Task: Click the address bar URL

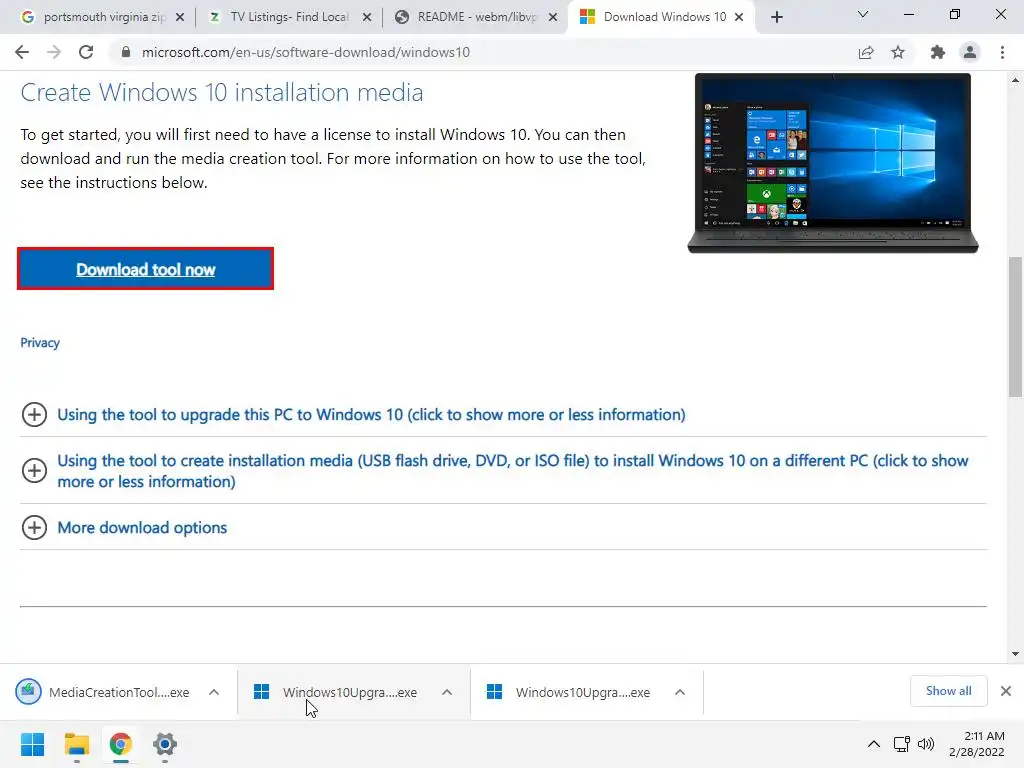Action: point(306,52)
